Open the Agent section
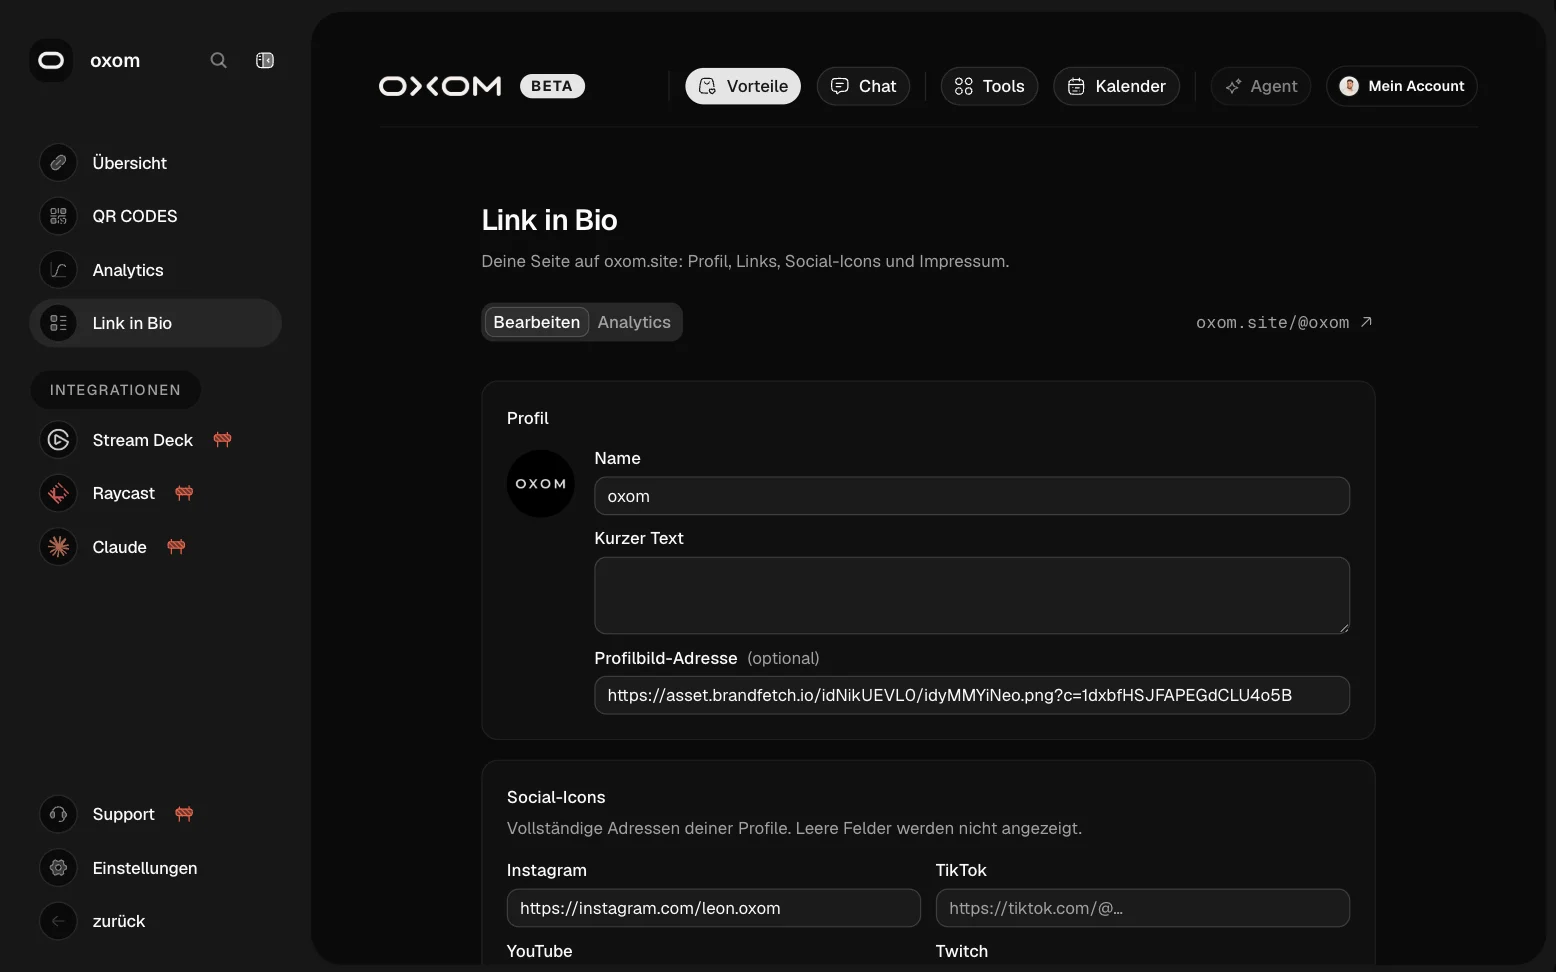 tap(1261, 86)
